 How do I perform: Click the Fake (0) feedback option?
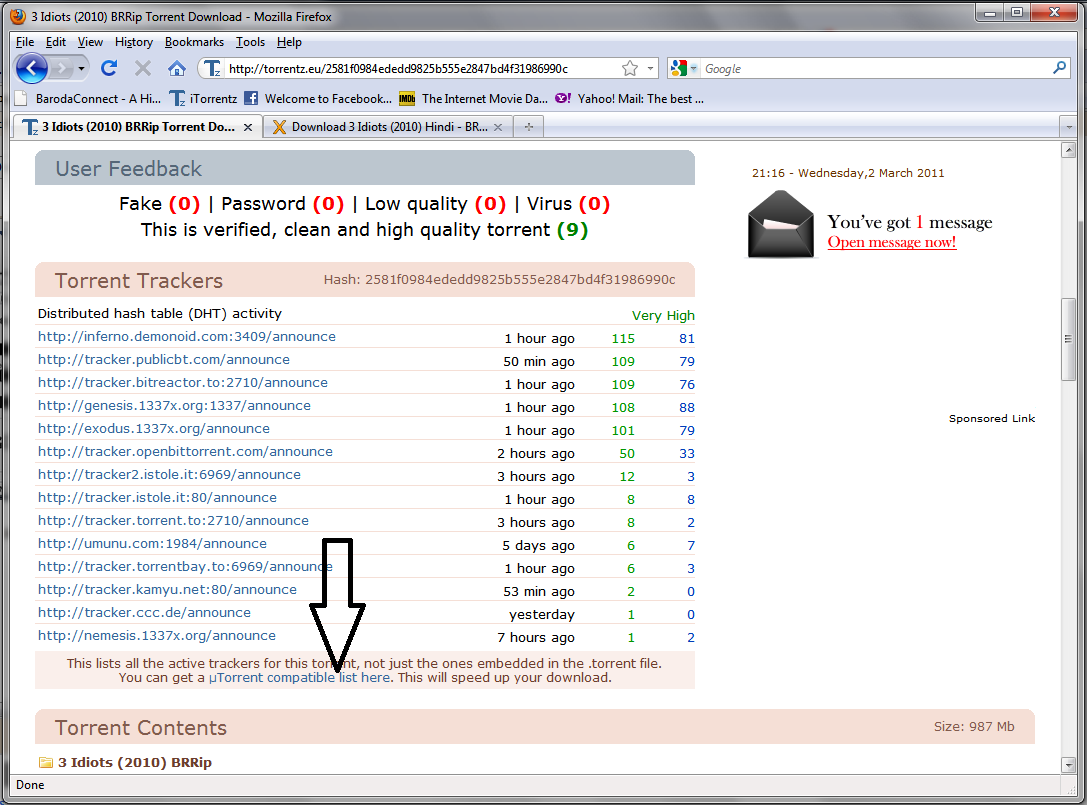click(x=159, y=204)
